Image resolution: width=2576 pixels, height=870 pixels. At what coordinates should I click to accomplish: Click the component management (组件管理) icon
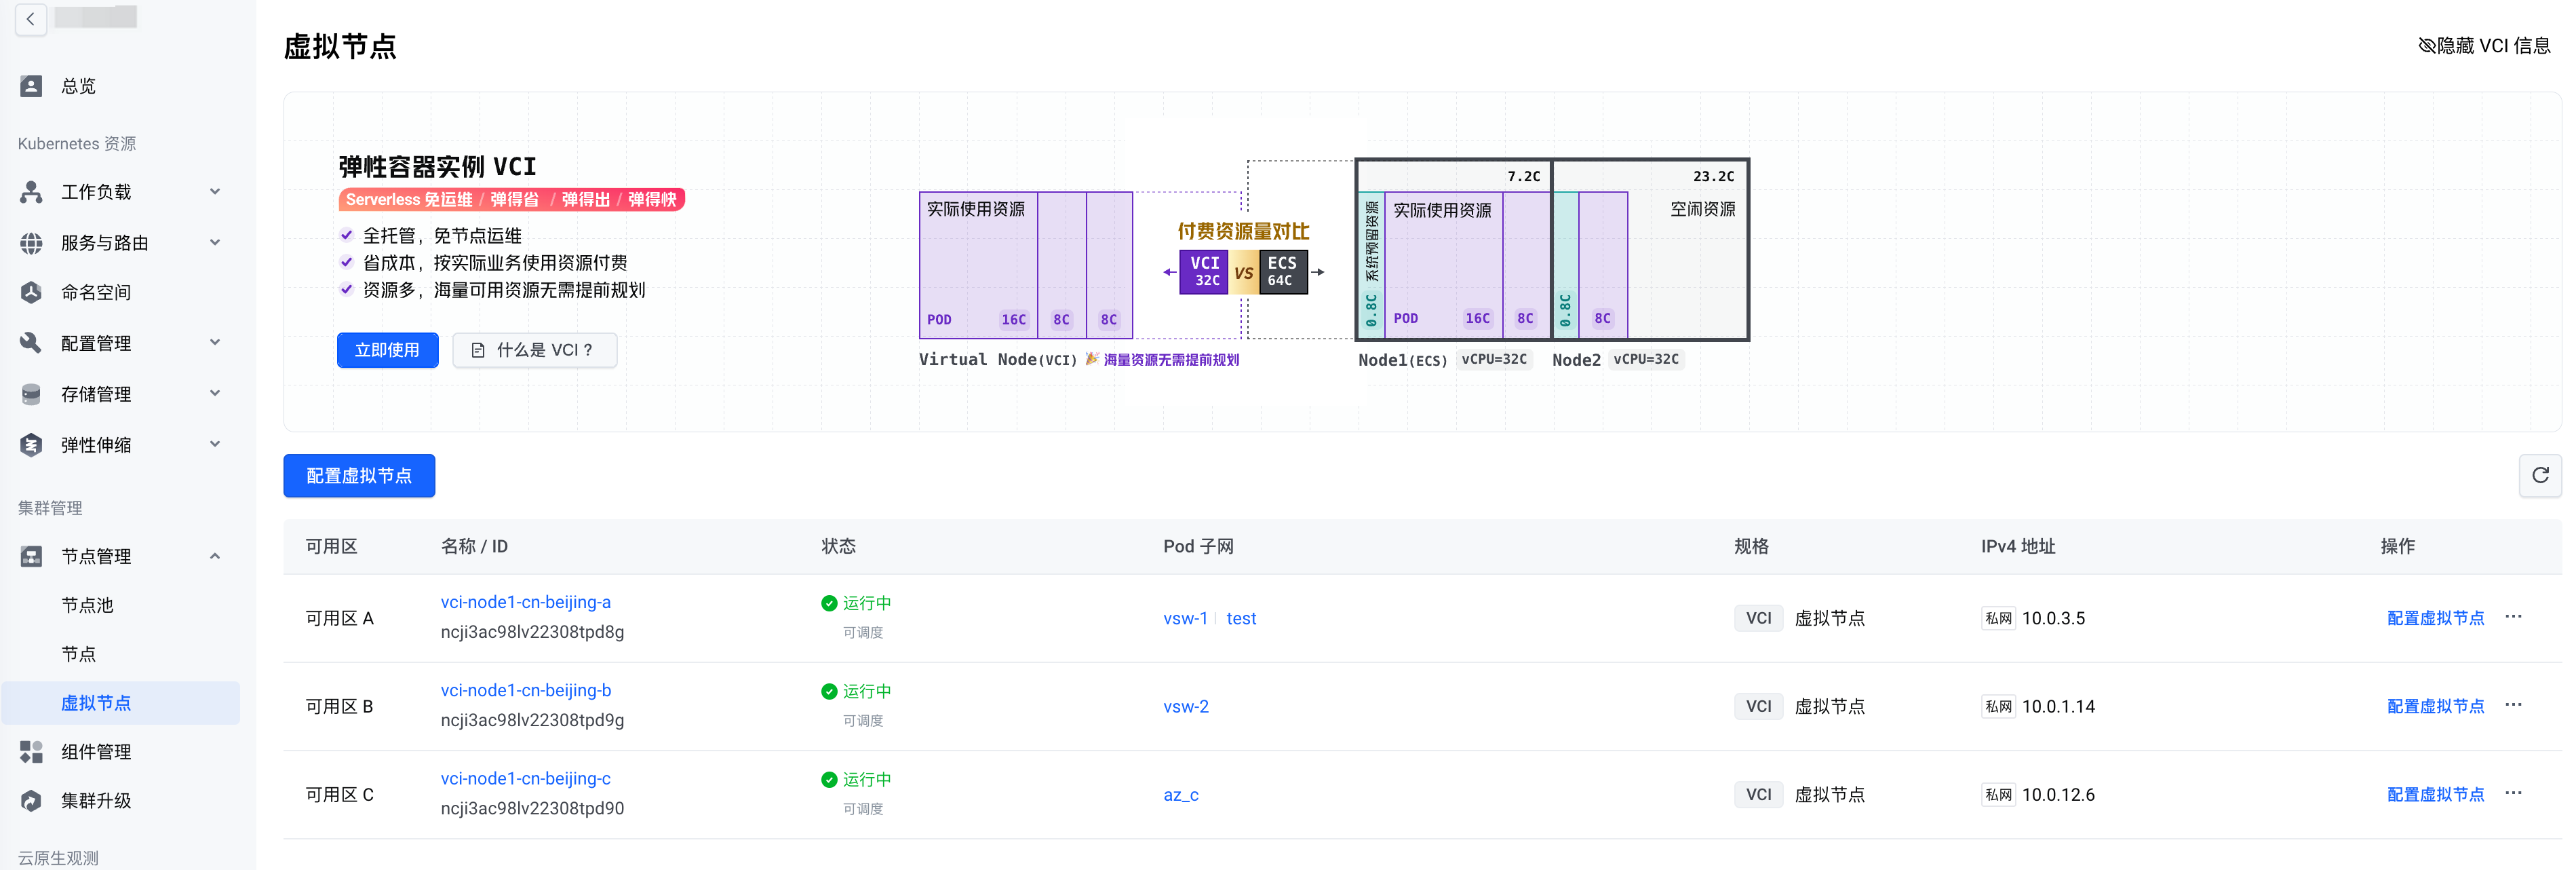point(31,752)
